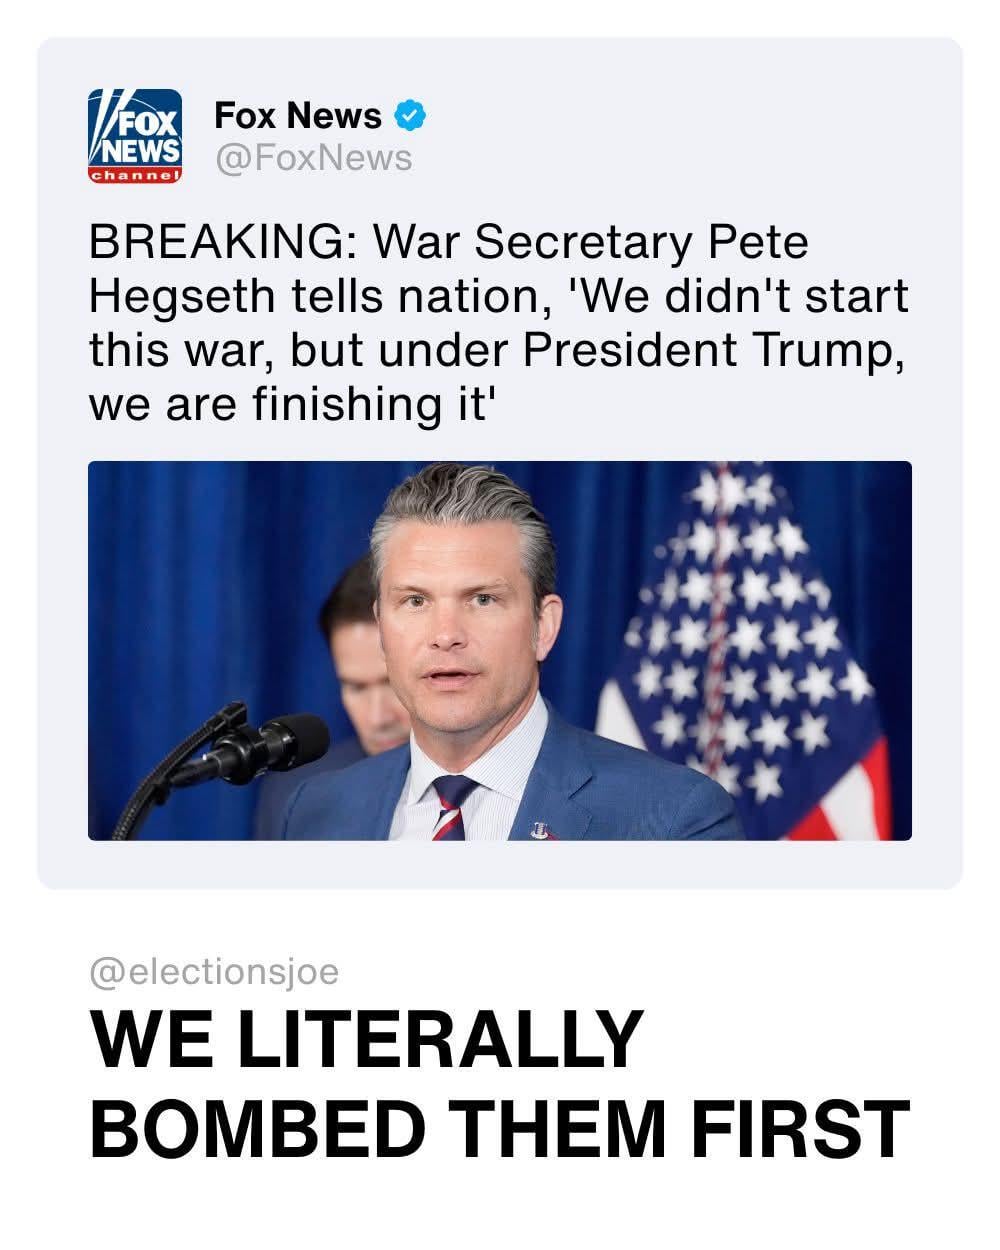This screenshot has height=1250, width=1000.
Task: Click the phrase "we are finishing it"
Action: tap(292, 404)
